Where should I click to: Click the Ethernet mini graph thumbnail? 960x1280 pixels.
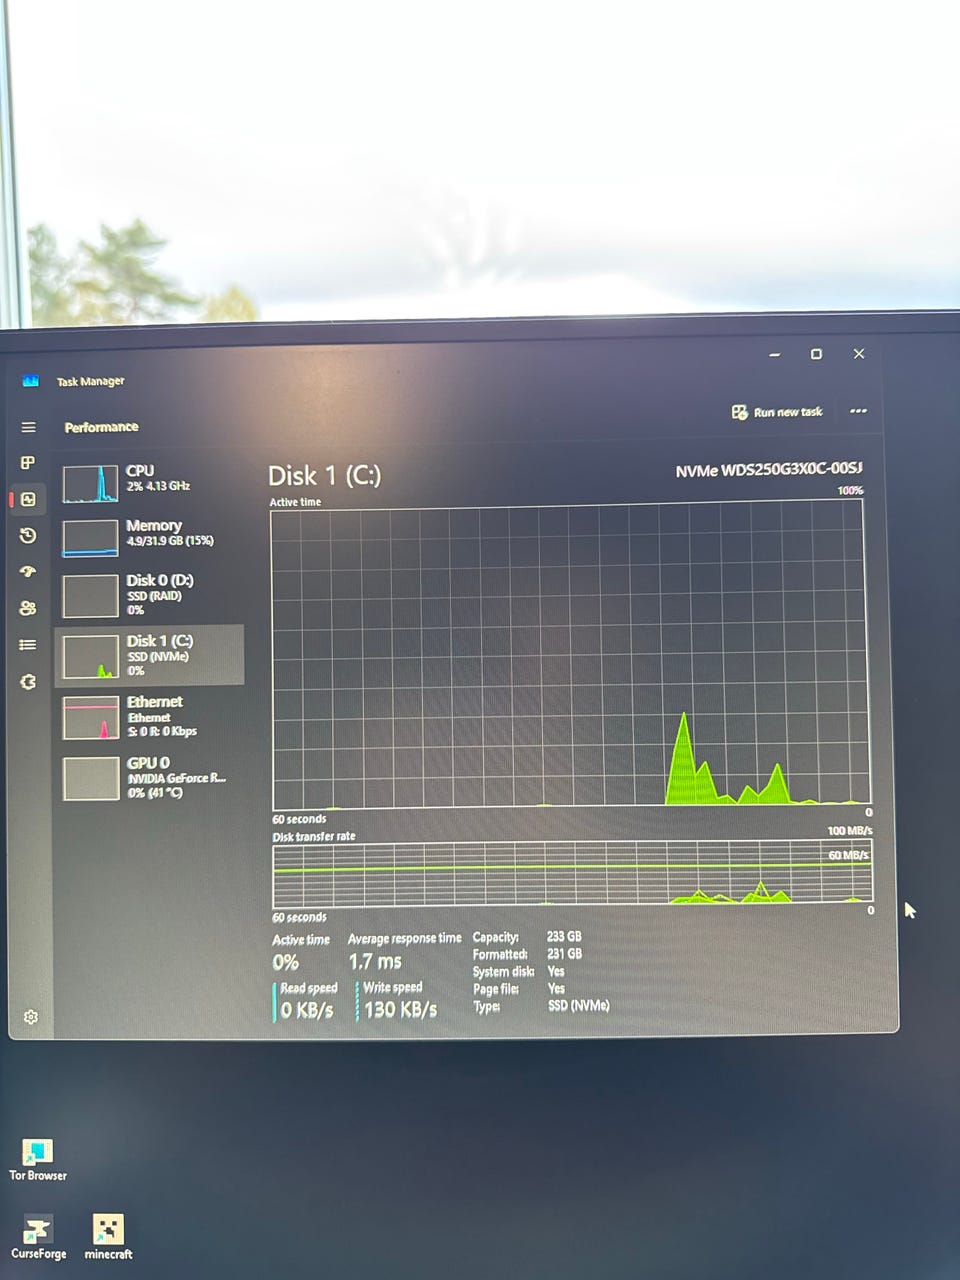[91, 718]
